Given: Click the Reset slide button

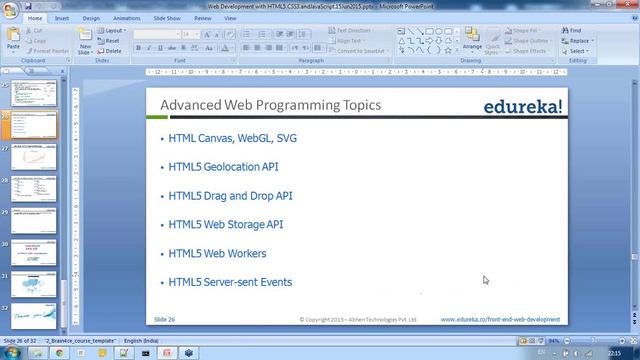Looking at the screenshot, I should click(x=109, y=41).
